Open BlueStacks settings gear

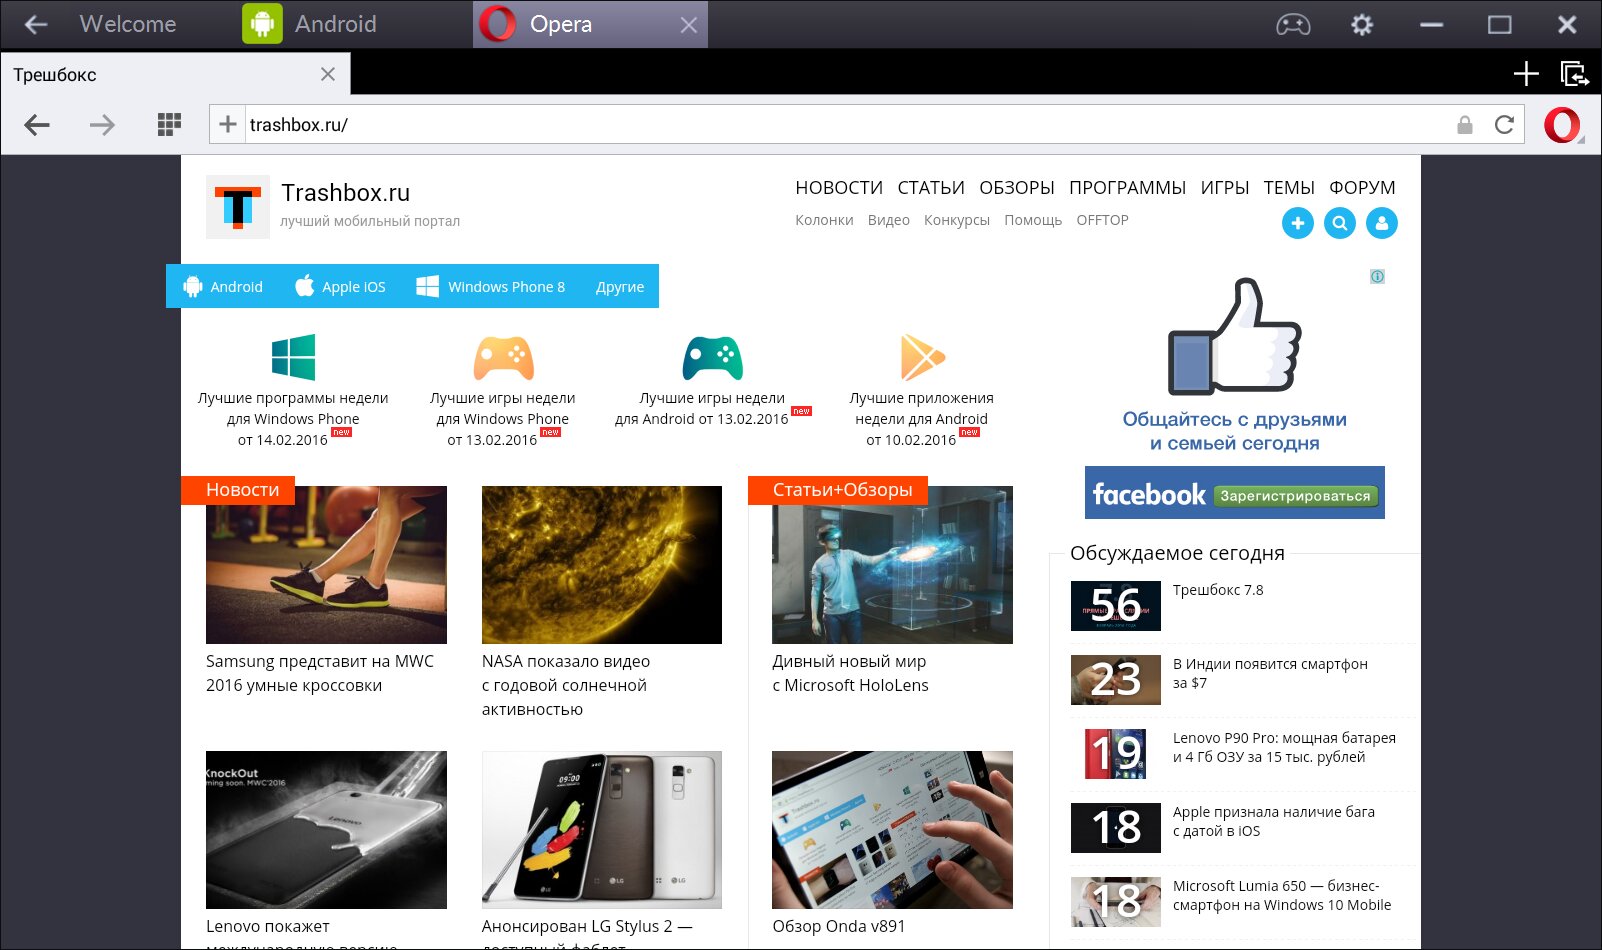pyautogui.click(x=1362, y=24)
